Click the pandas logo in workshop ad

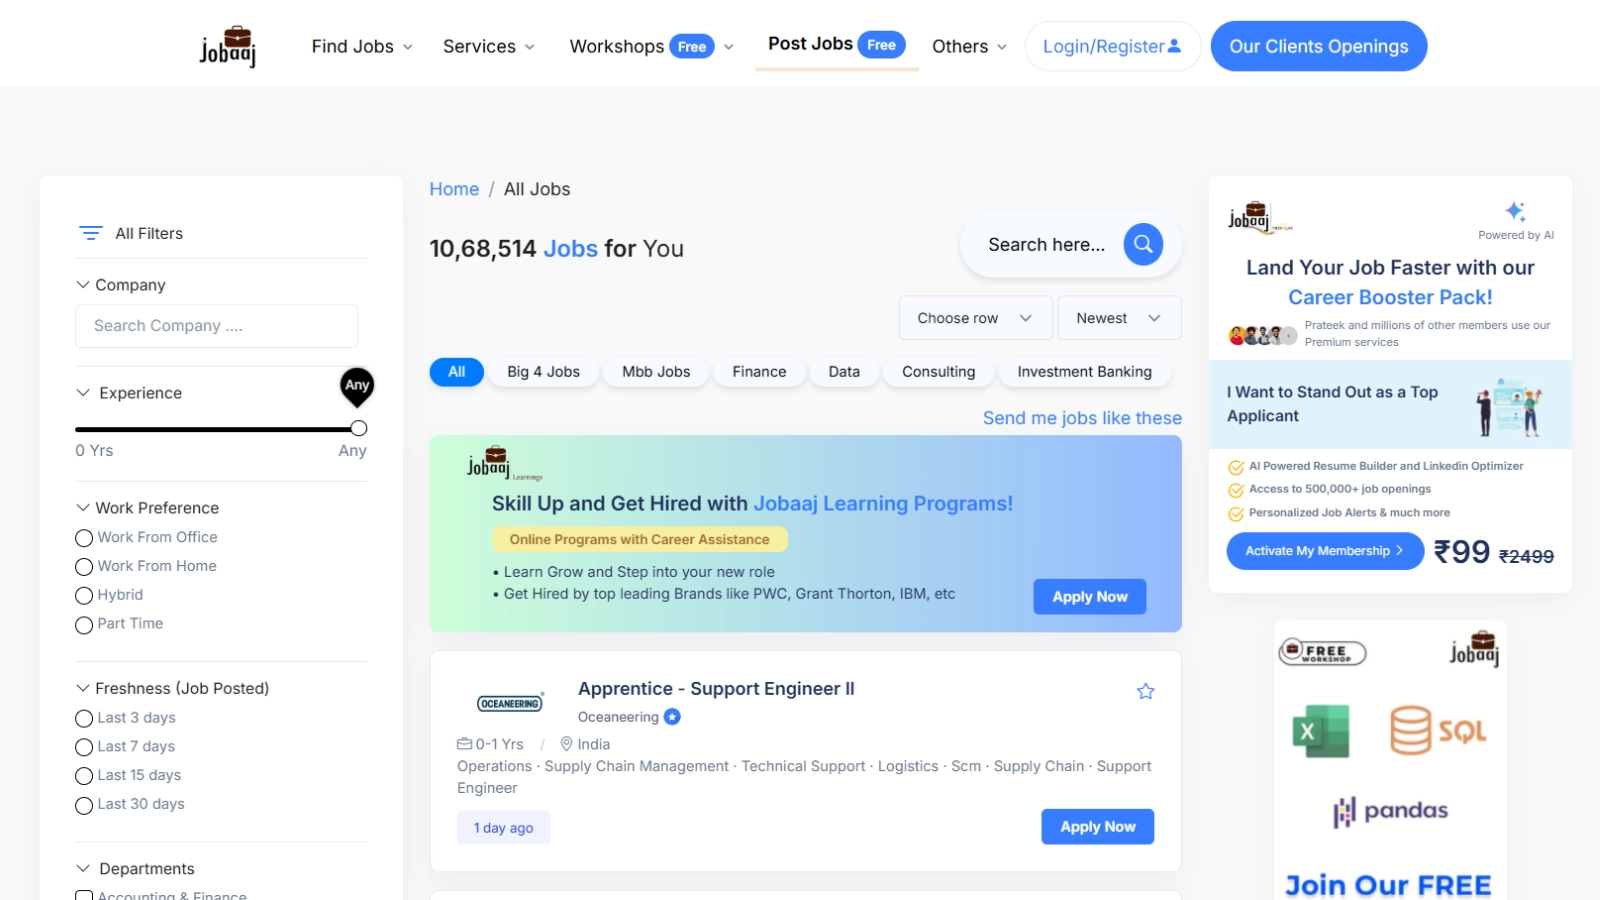click(1390, 811)
